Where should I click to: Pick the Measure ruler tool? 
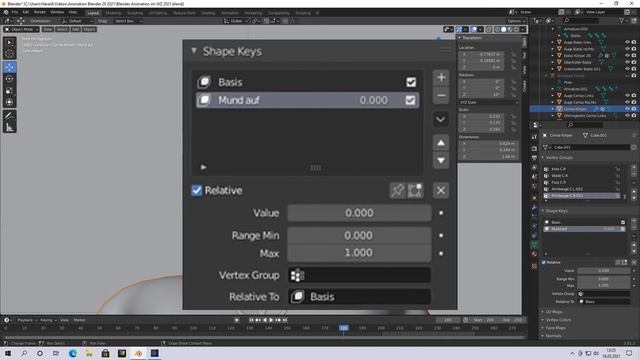pyautogui.click(x=10, y=127)
